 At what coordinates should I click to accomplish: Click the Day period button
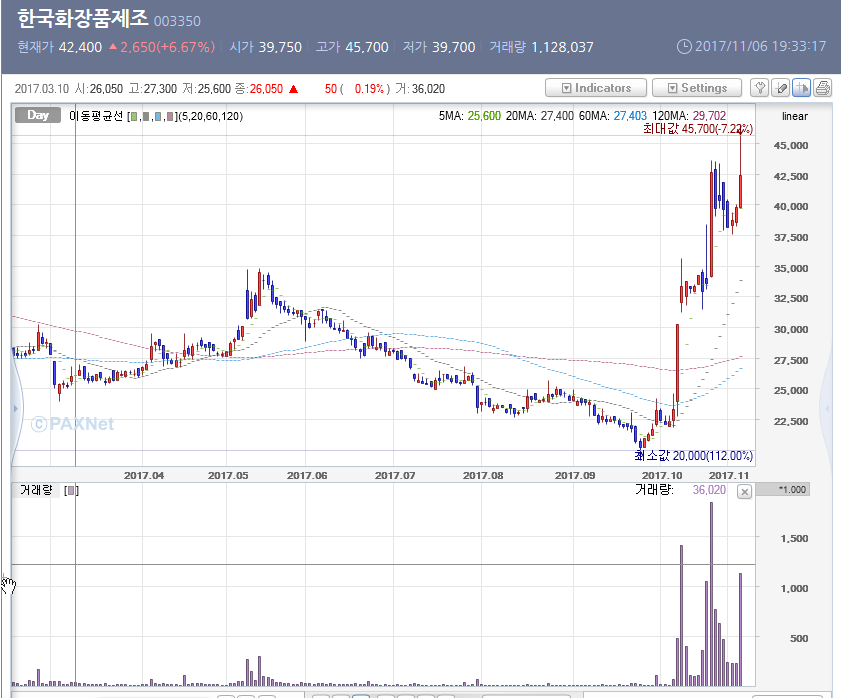pos(38,115)
